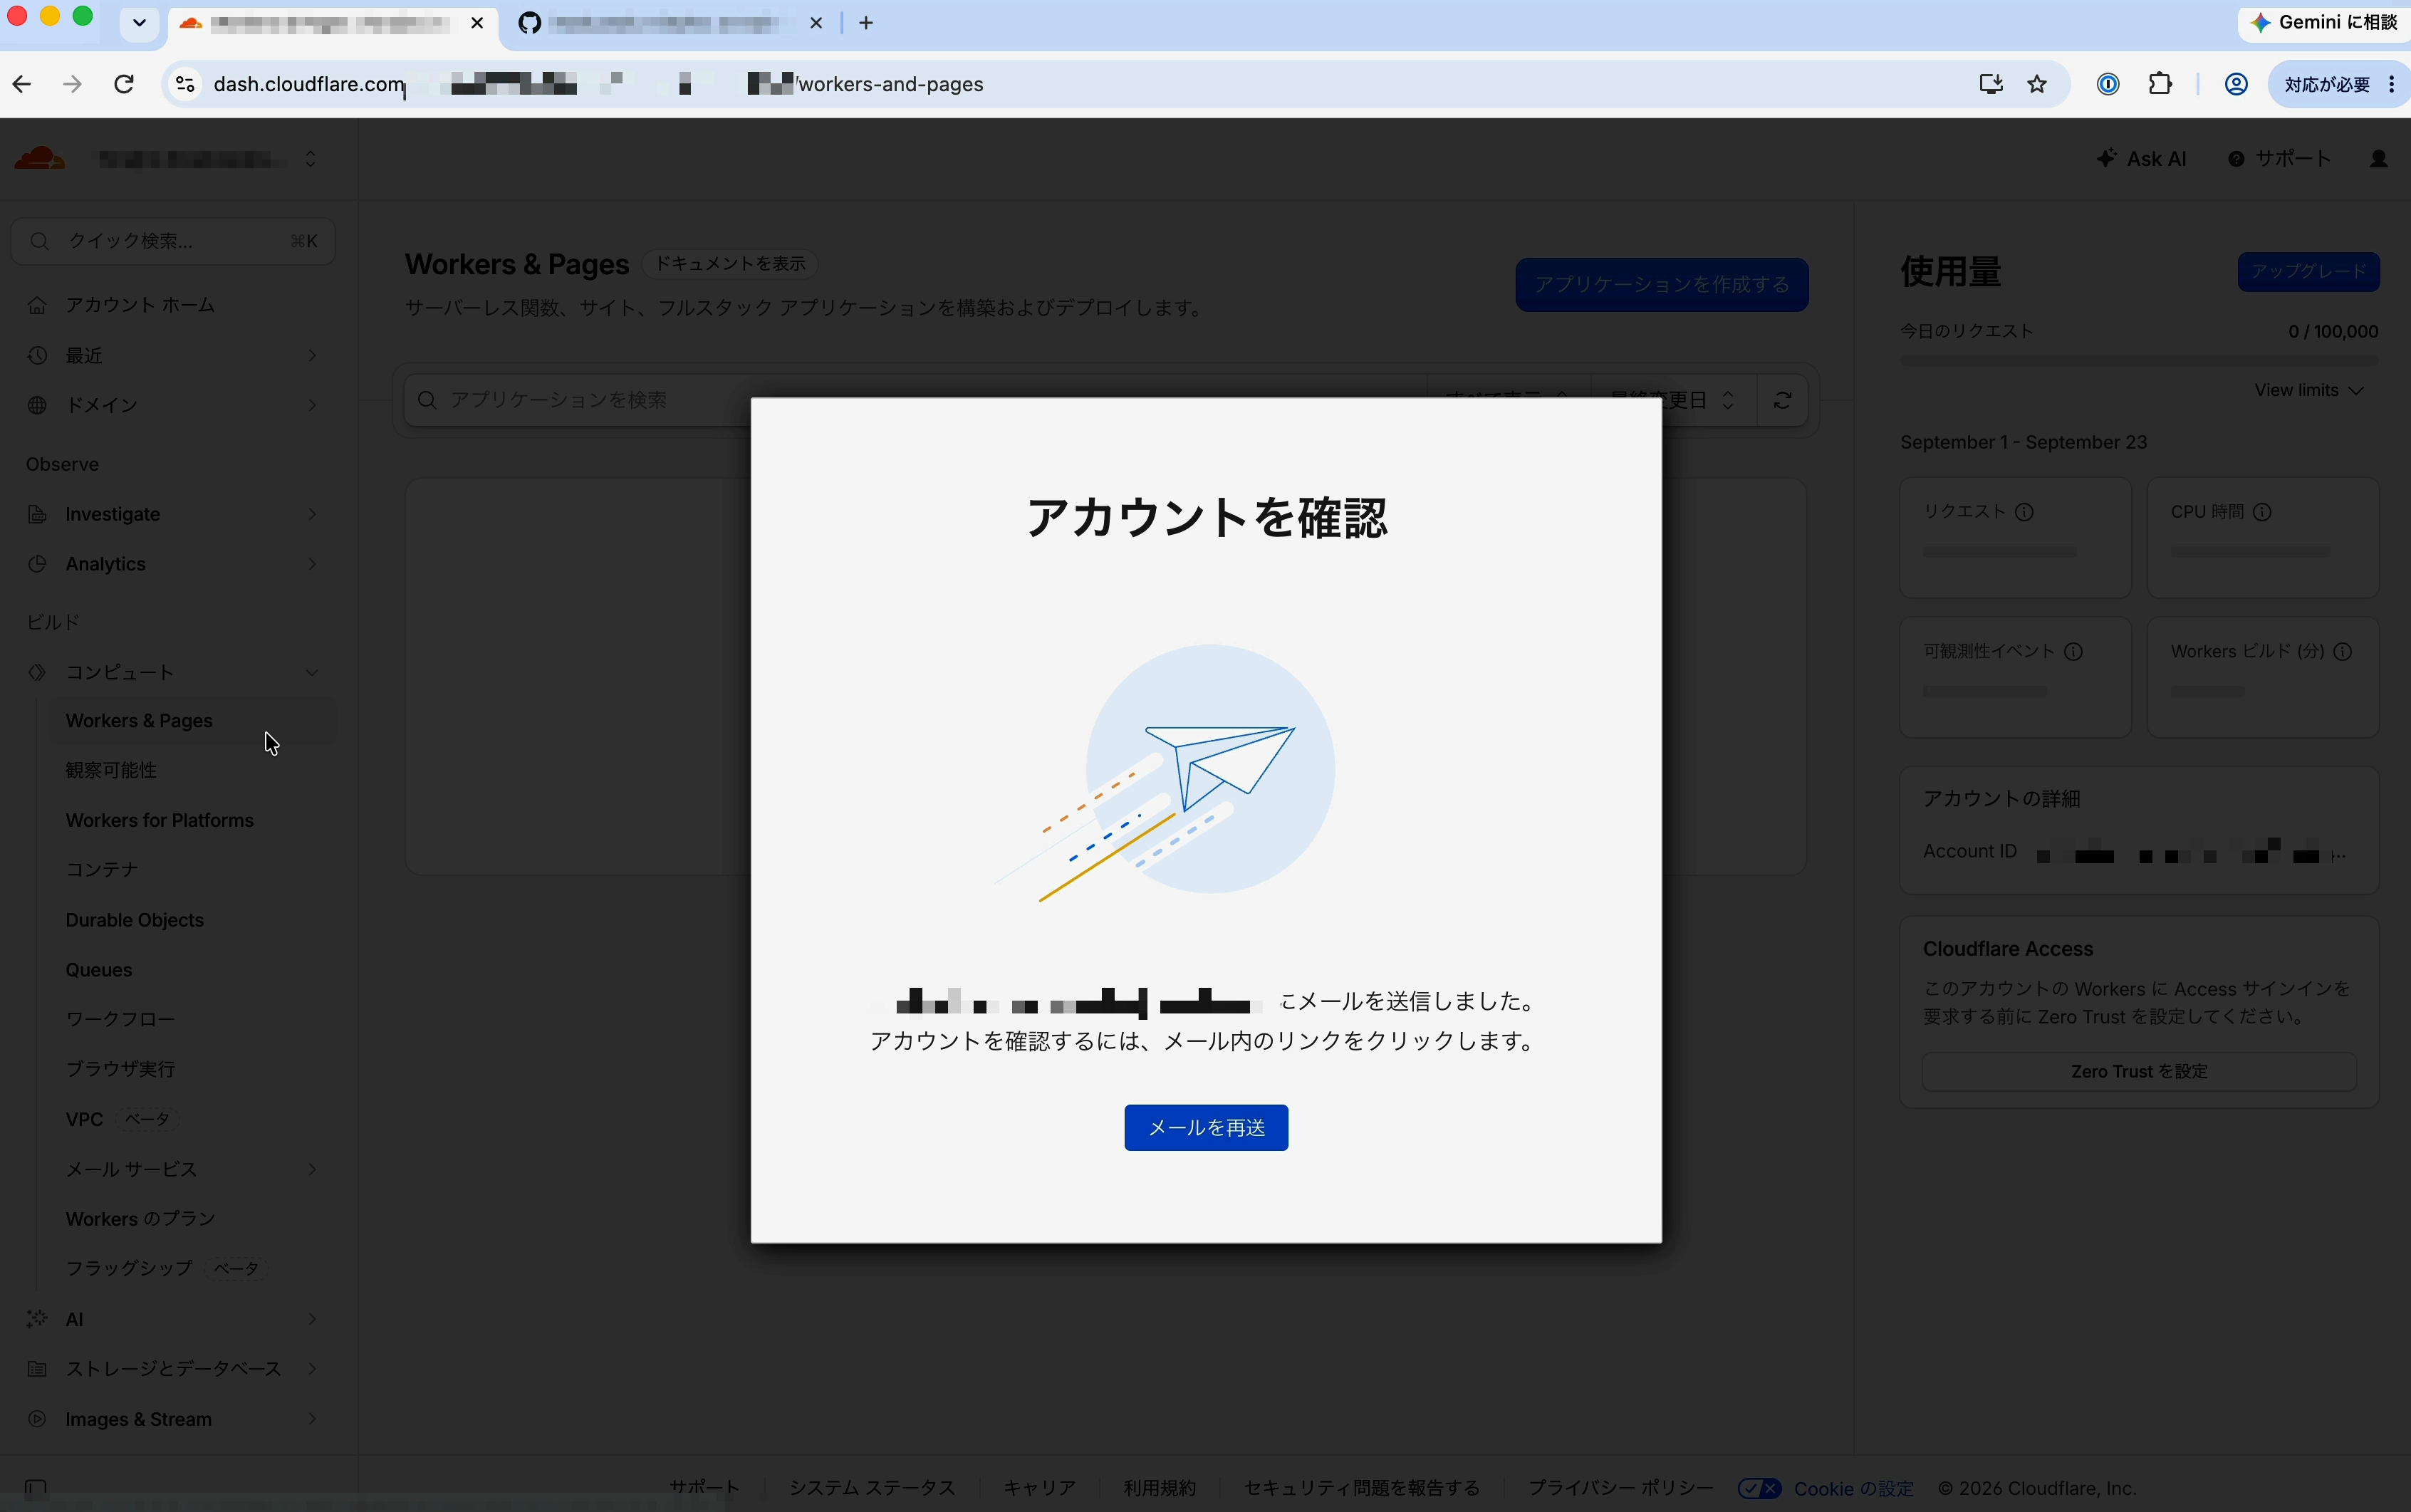Open the システム ステータス footer link

(872, 1487)
